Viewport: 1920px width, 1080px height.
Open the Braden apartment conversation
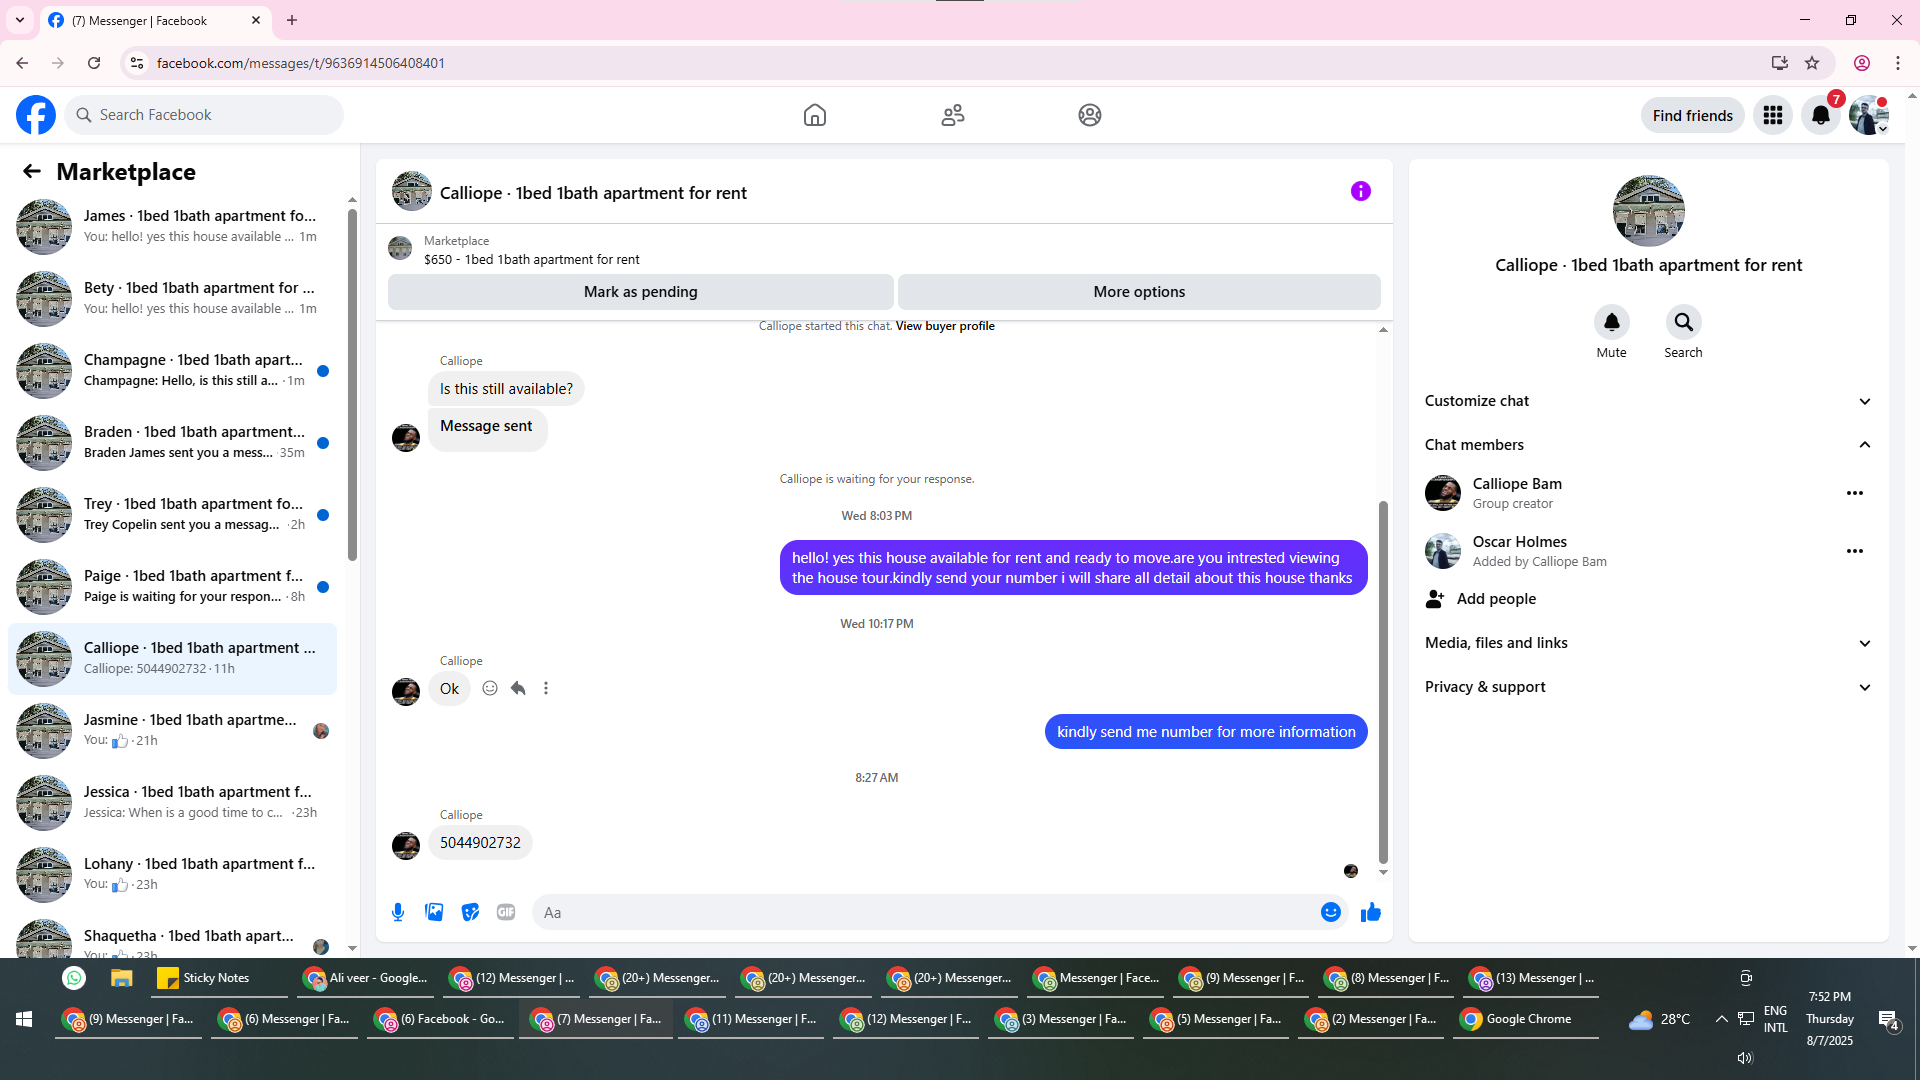pos(173,443)
